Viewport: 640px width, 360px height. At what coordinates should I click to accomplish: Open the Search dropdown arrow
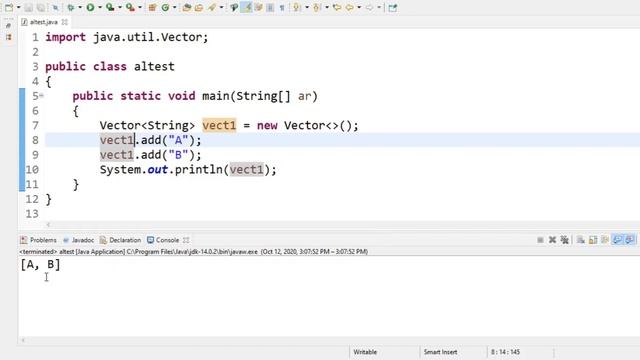[222, 7]
